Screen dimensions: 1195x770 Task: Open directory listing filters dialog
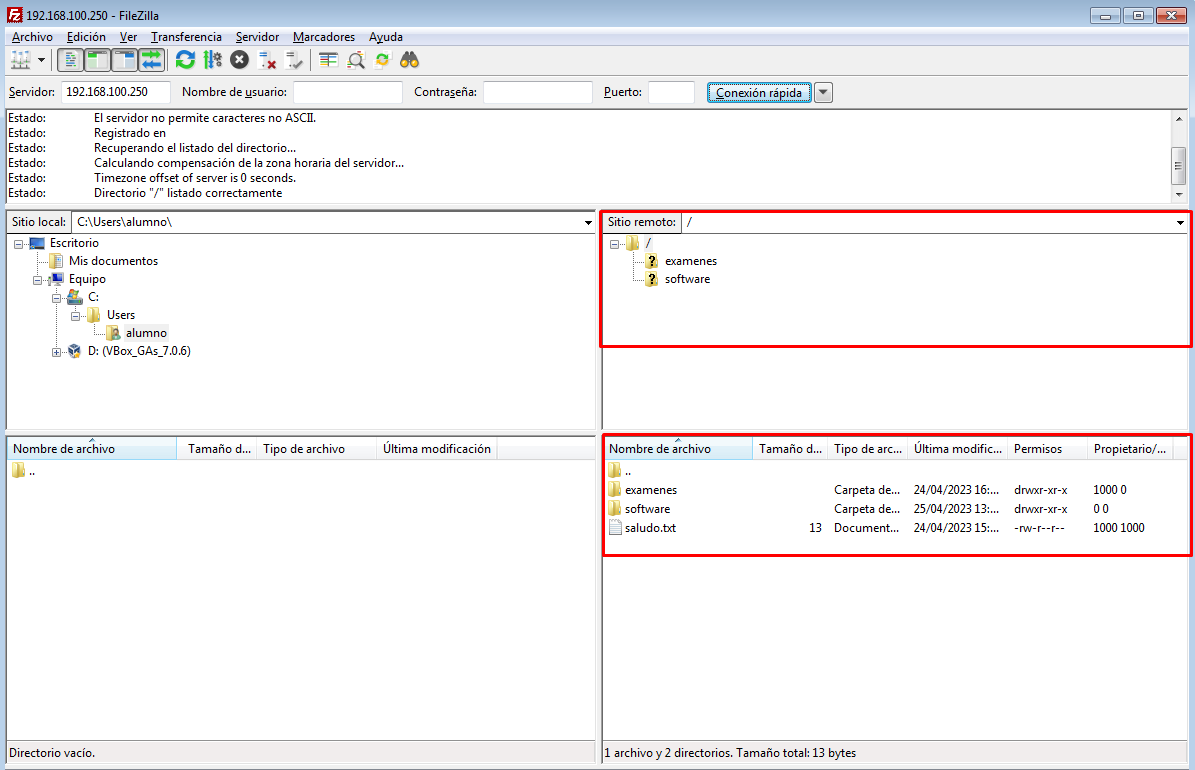click(x=328, y=60)
